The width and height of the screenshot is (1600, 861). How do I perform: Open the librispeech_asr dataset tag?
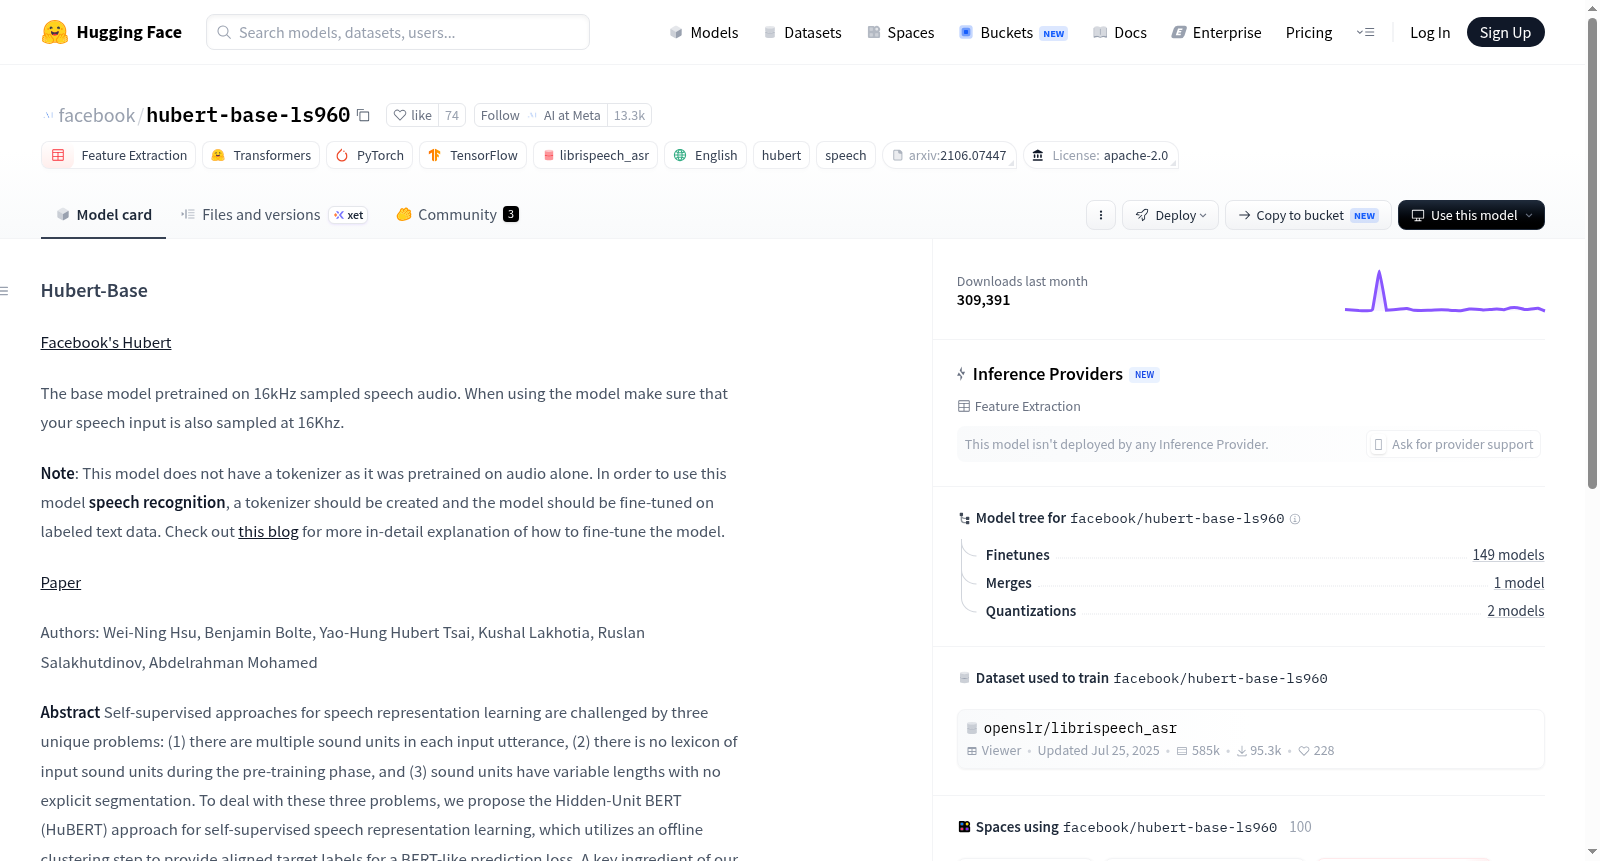tap(596, 156)
